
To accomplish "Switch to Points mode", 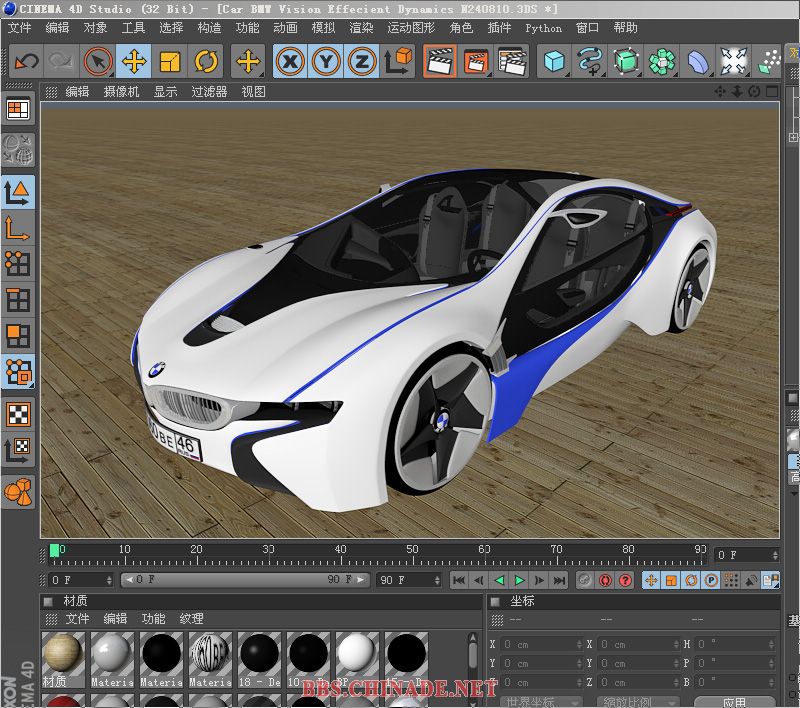I will [x=18, y=264].
